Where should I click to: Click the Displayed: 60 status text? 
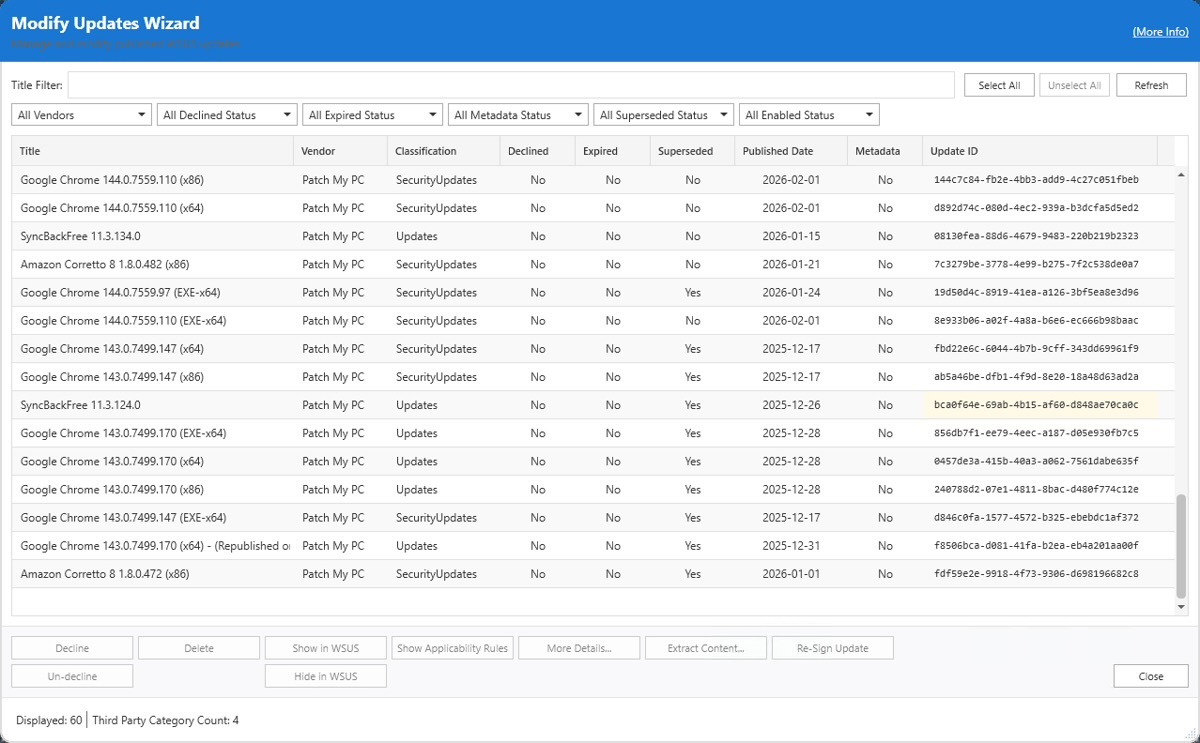coord(49,720)
